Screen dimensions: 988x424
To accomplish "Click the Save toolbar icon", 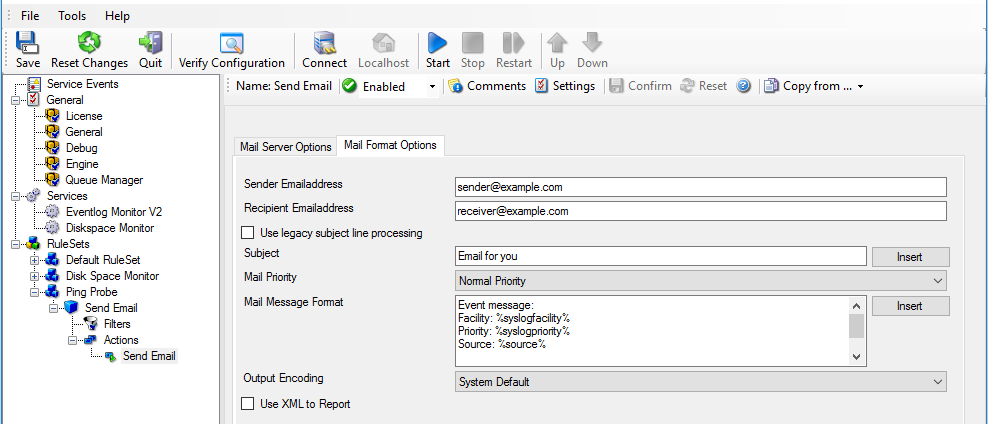I will click(x=28, y=42).
